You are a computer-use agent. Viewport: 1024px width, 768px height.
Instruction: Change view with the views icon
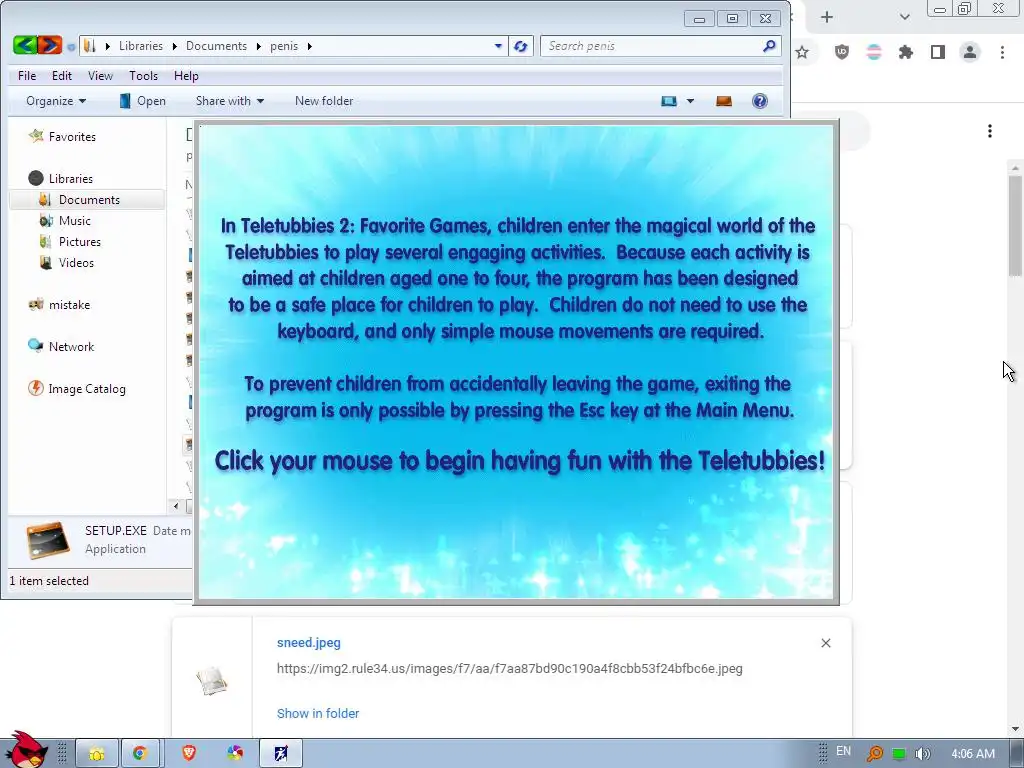pyautogui.click(x=669, y=101)
